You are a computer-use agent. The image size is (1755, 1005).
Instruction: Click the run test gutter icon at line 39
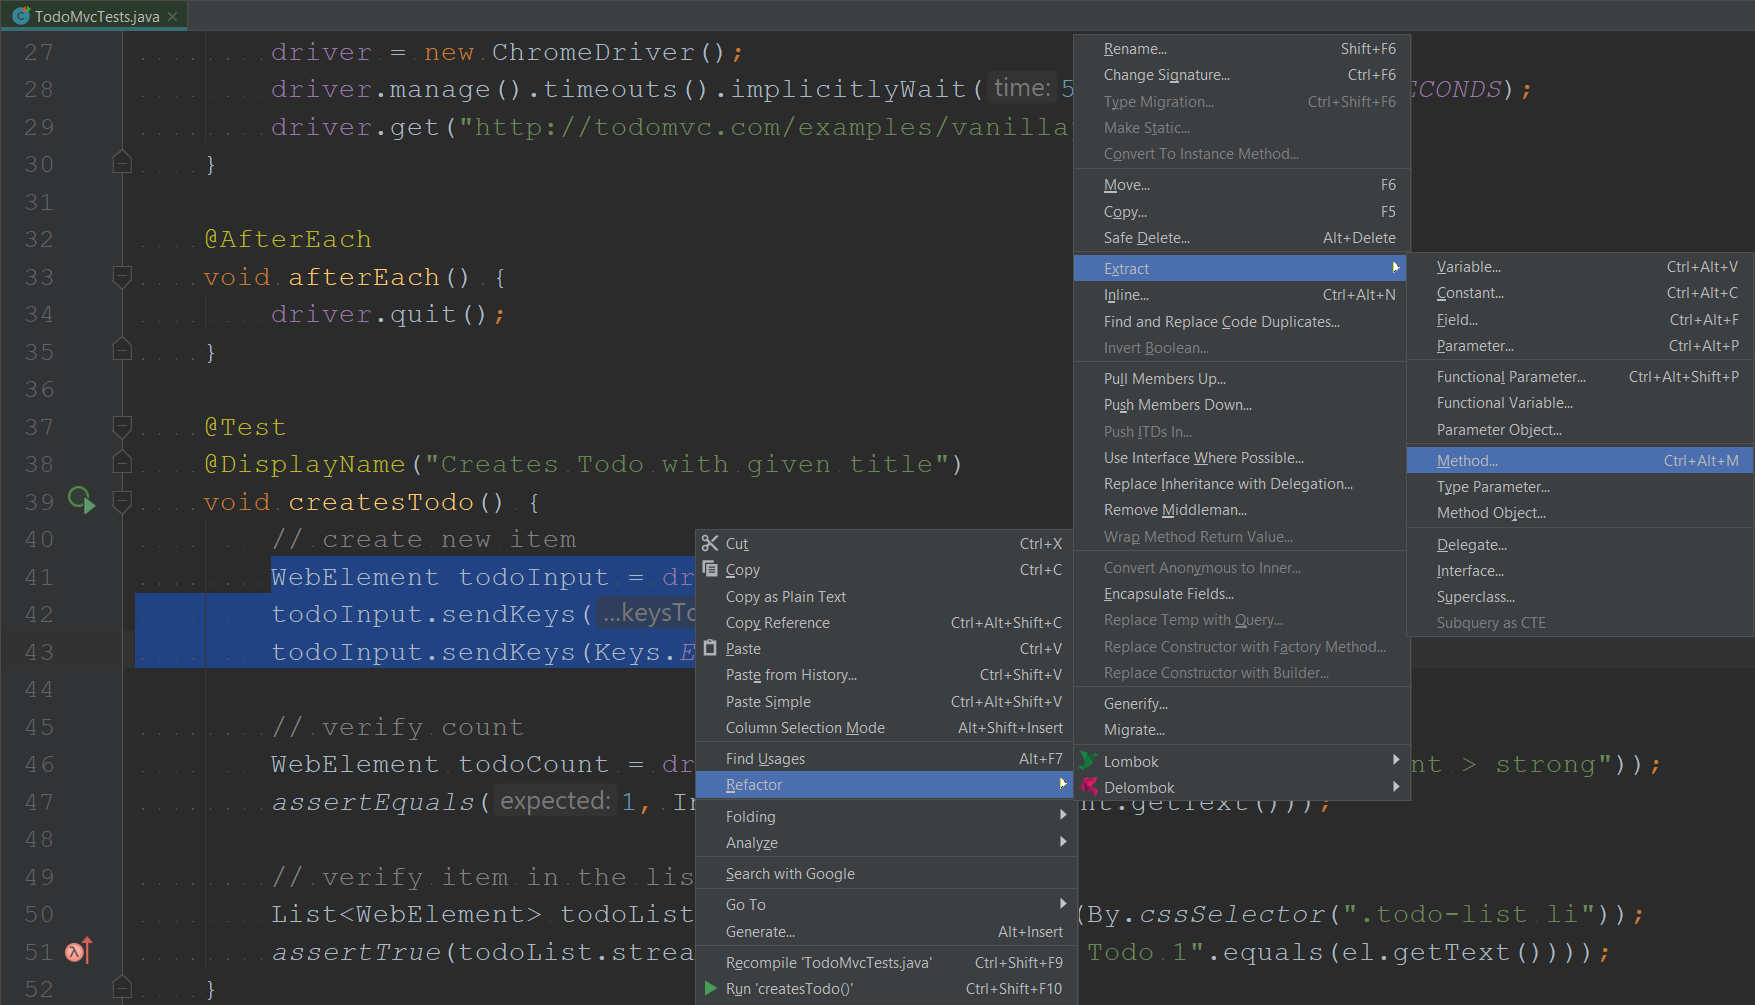81,500
